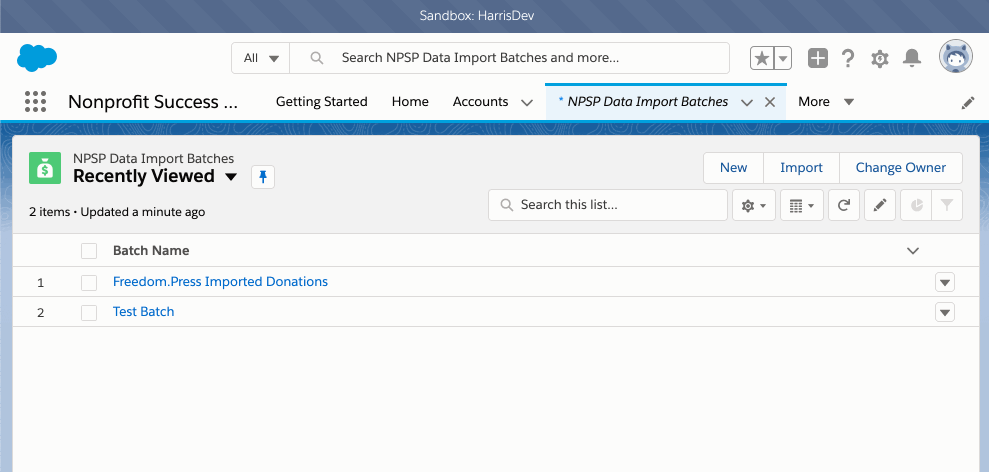
Task: Click the Nonprofit Success app name
Action: pos(153,102)
